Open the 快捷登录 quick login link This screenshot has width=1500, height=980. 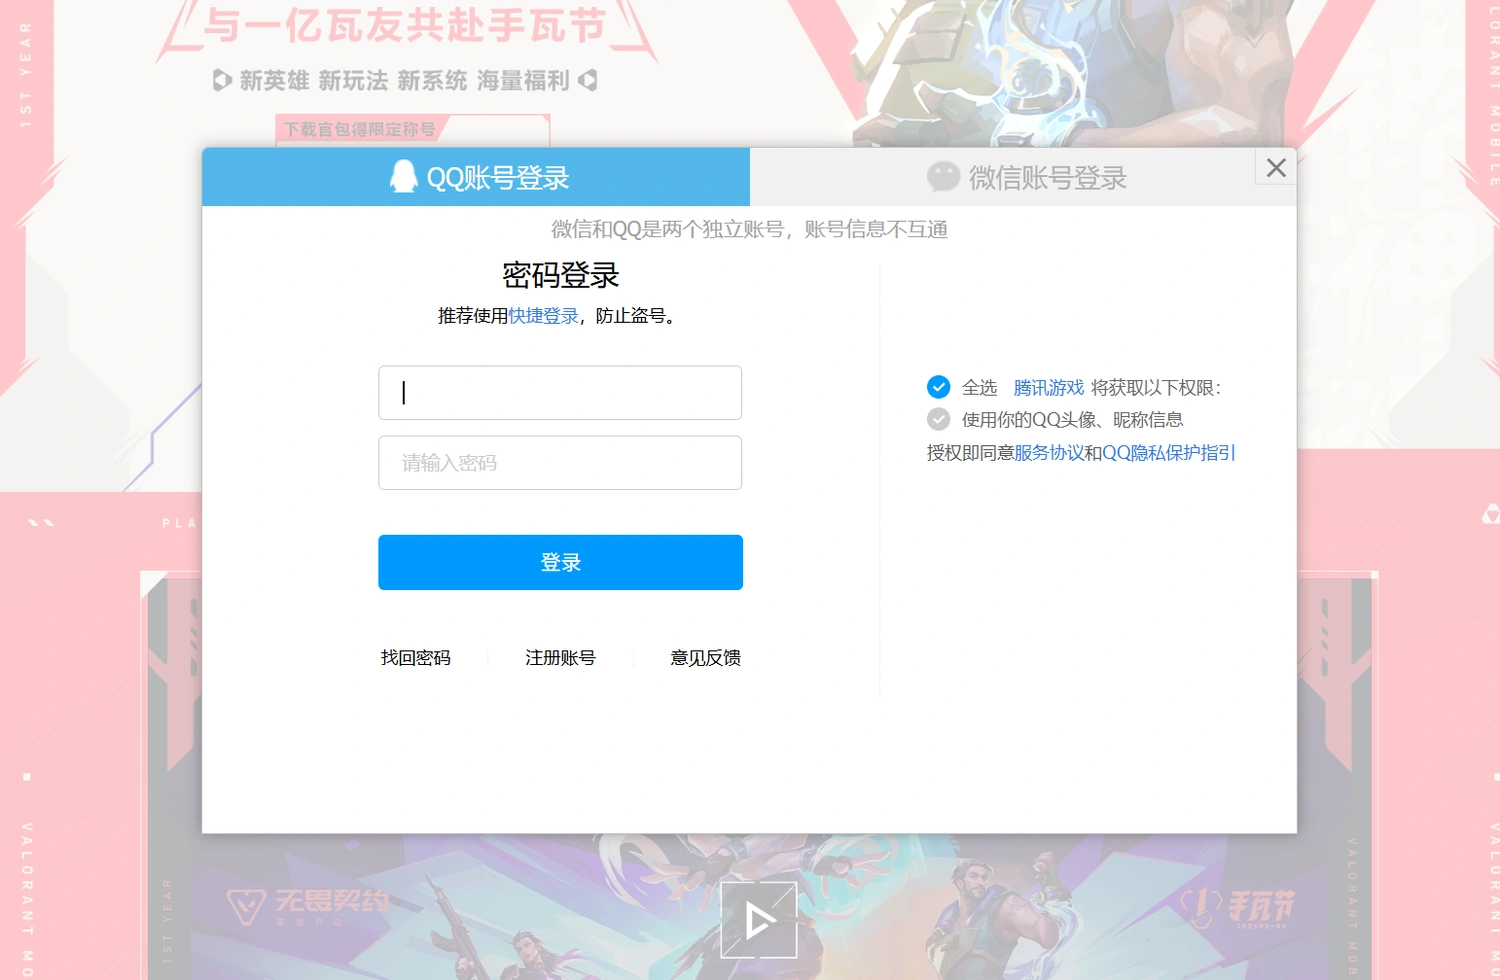pos(543,316)
